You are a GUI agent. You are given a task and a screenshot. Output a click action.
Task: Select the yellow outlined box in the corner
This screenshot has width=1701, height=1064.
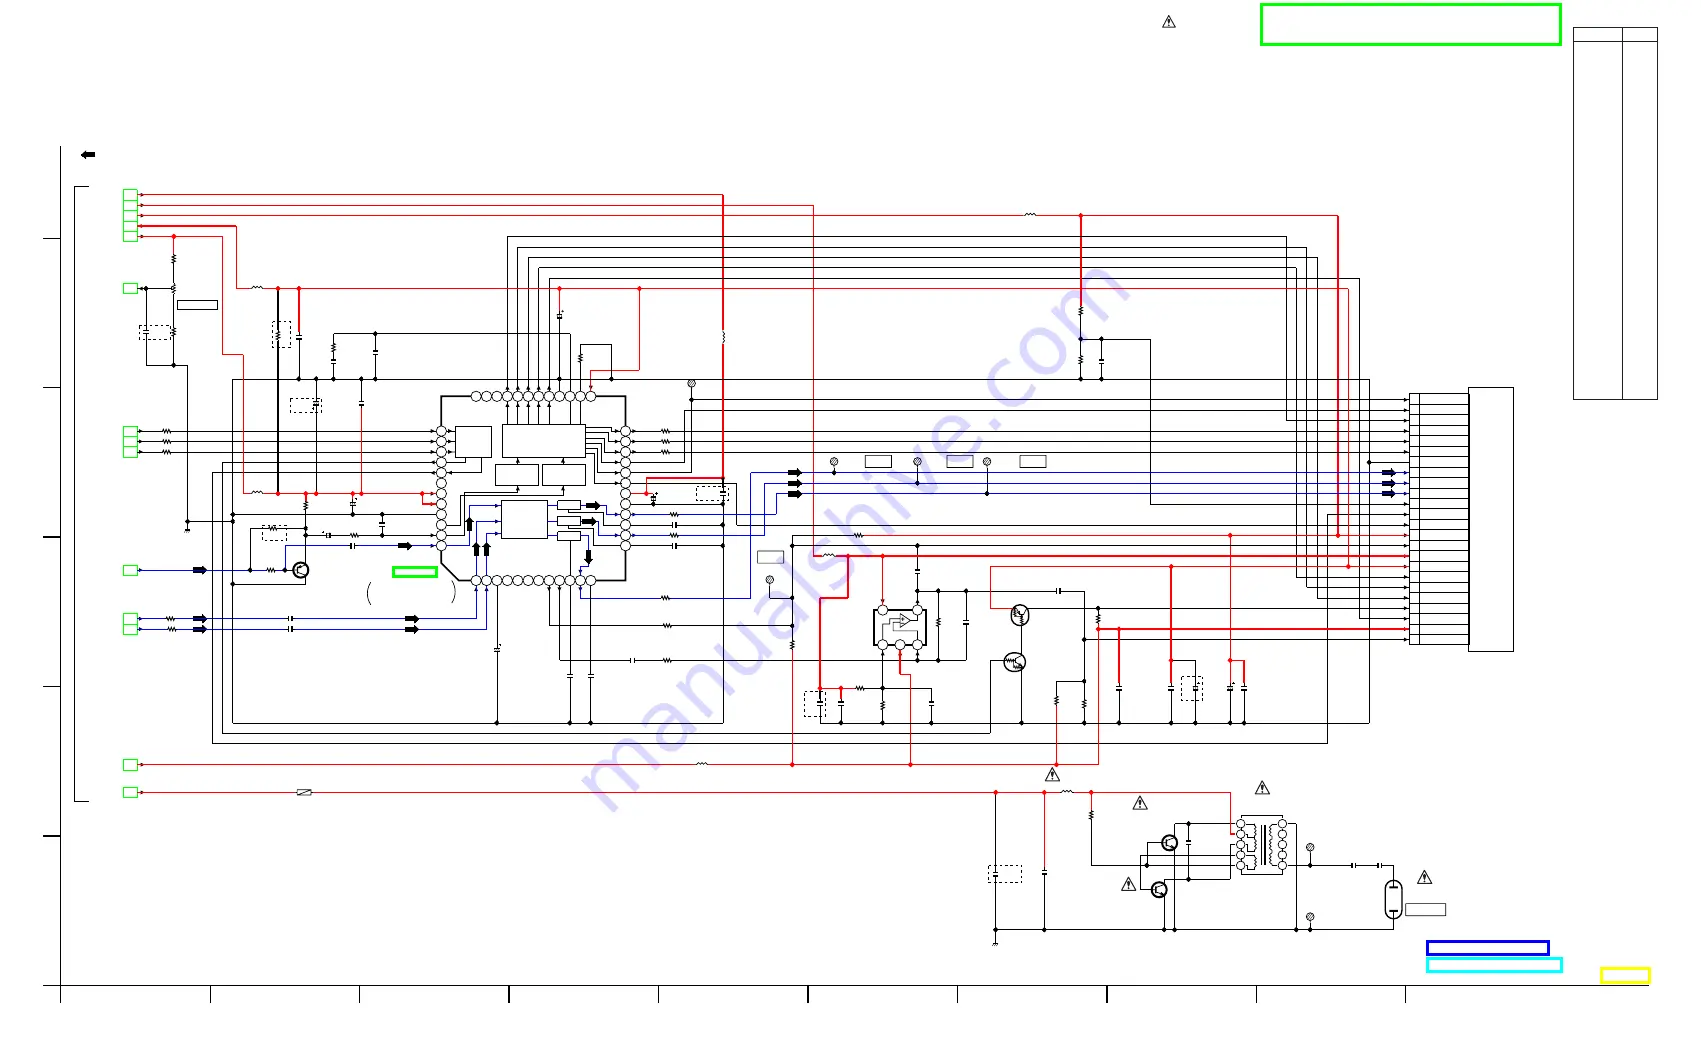(x=1625, y=975)
